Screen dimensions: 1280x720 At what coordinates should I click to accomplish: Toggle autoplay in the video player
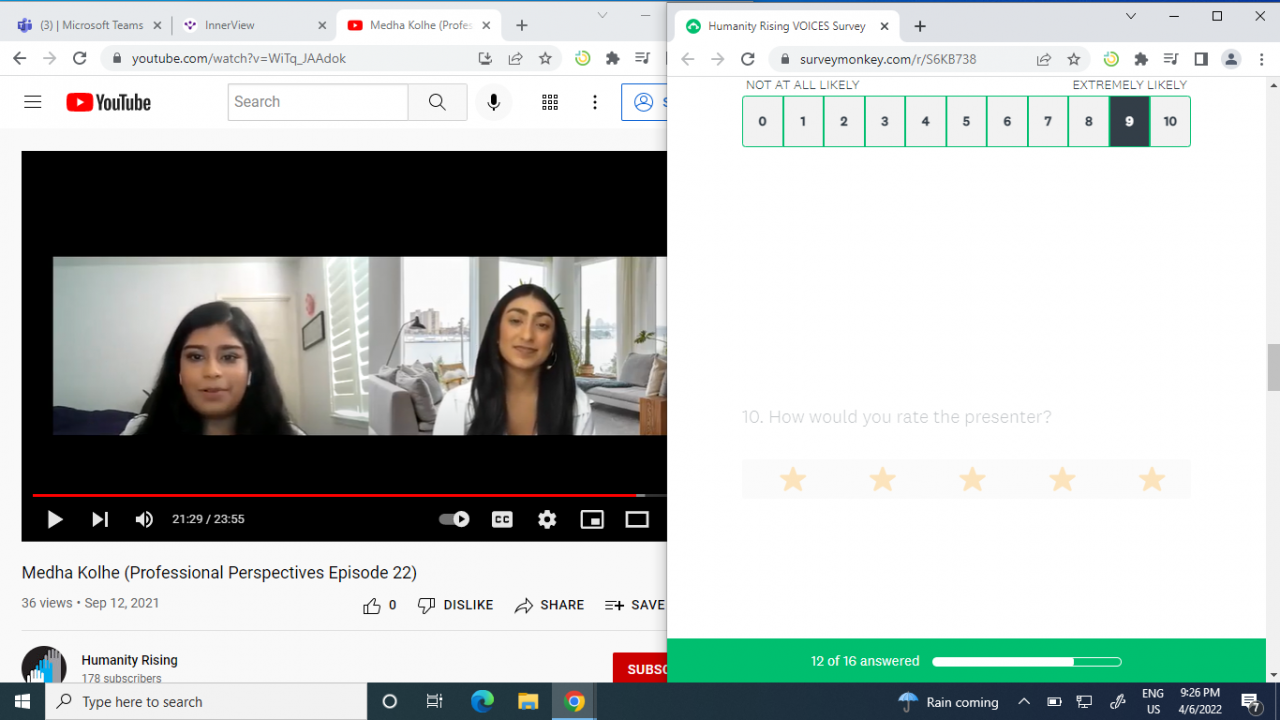pyautogui.click(x=454, y=519)
